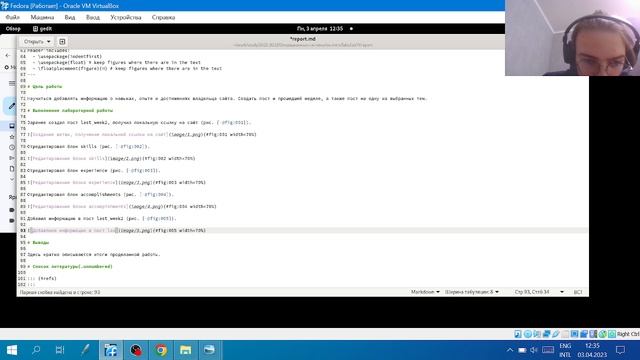Screen dimensions: 640x360
Task: Click the feather pen app in Windows taskbar
Action: click(85, 350)
